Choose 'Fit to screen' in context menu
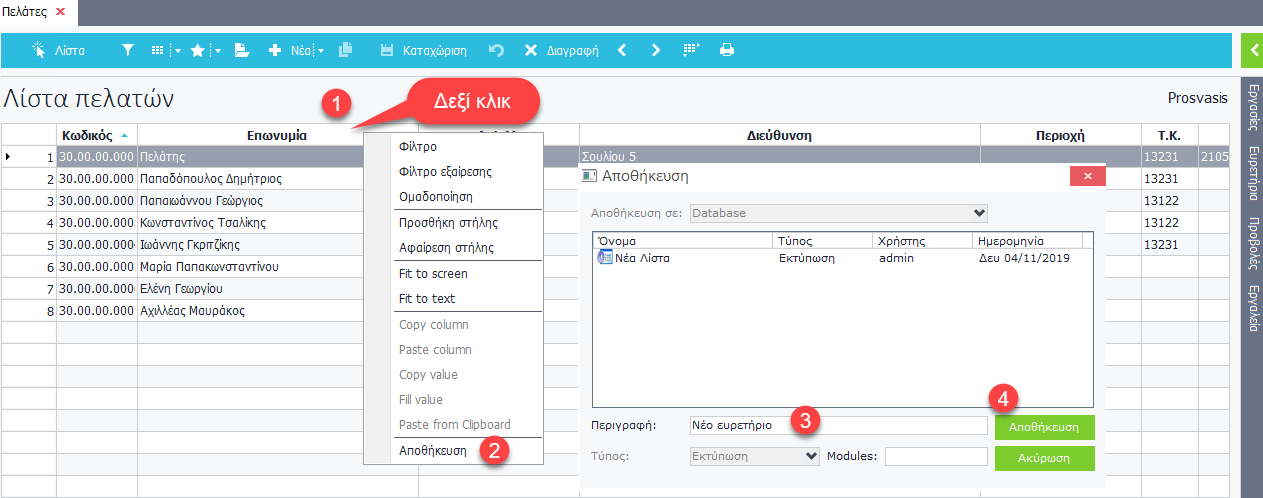Image resolution: width=1263 pixels, height=498 pixels. [432, 273]
